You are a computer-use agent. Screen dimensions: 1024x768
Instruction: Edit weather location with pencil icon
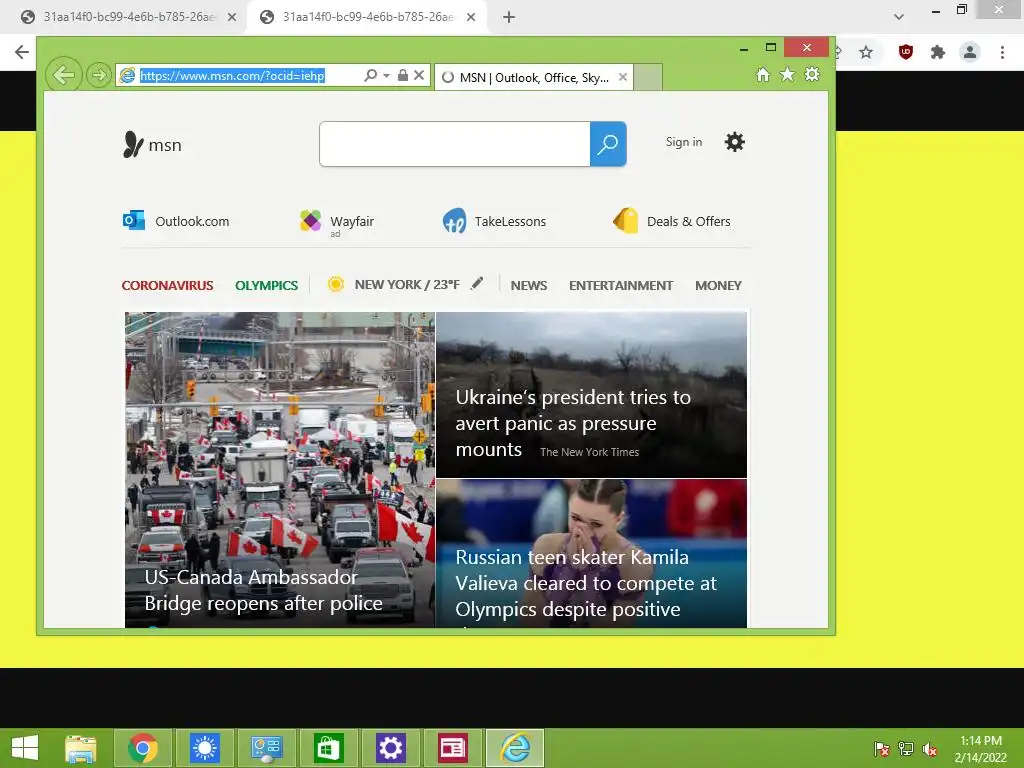tap(477, 283)
